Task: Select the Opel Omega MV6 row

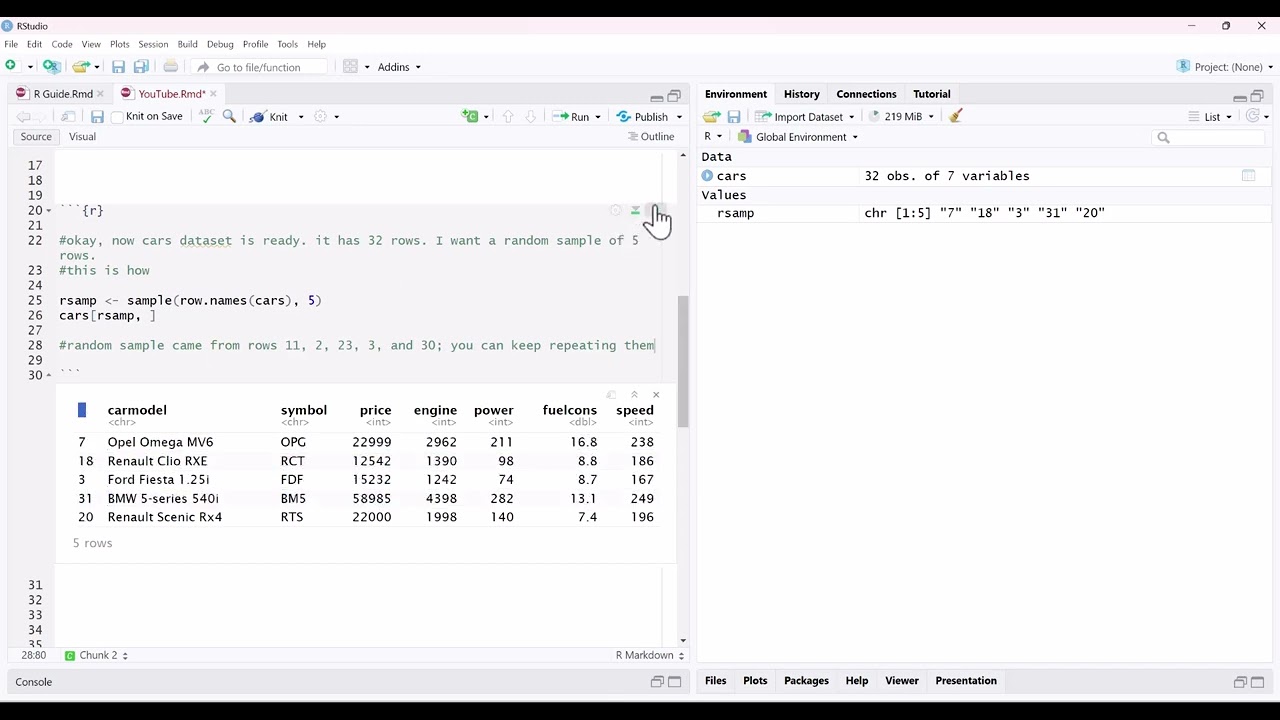Action: point(366,442)
